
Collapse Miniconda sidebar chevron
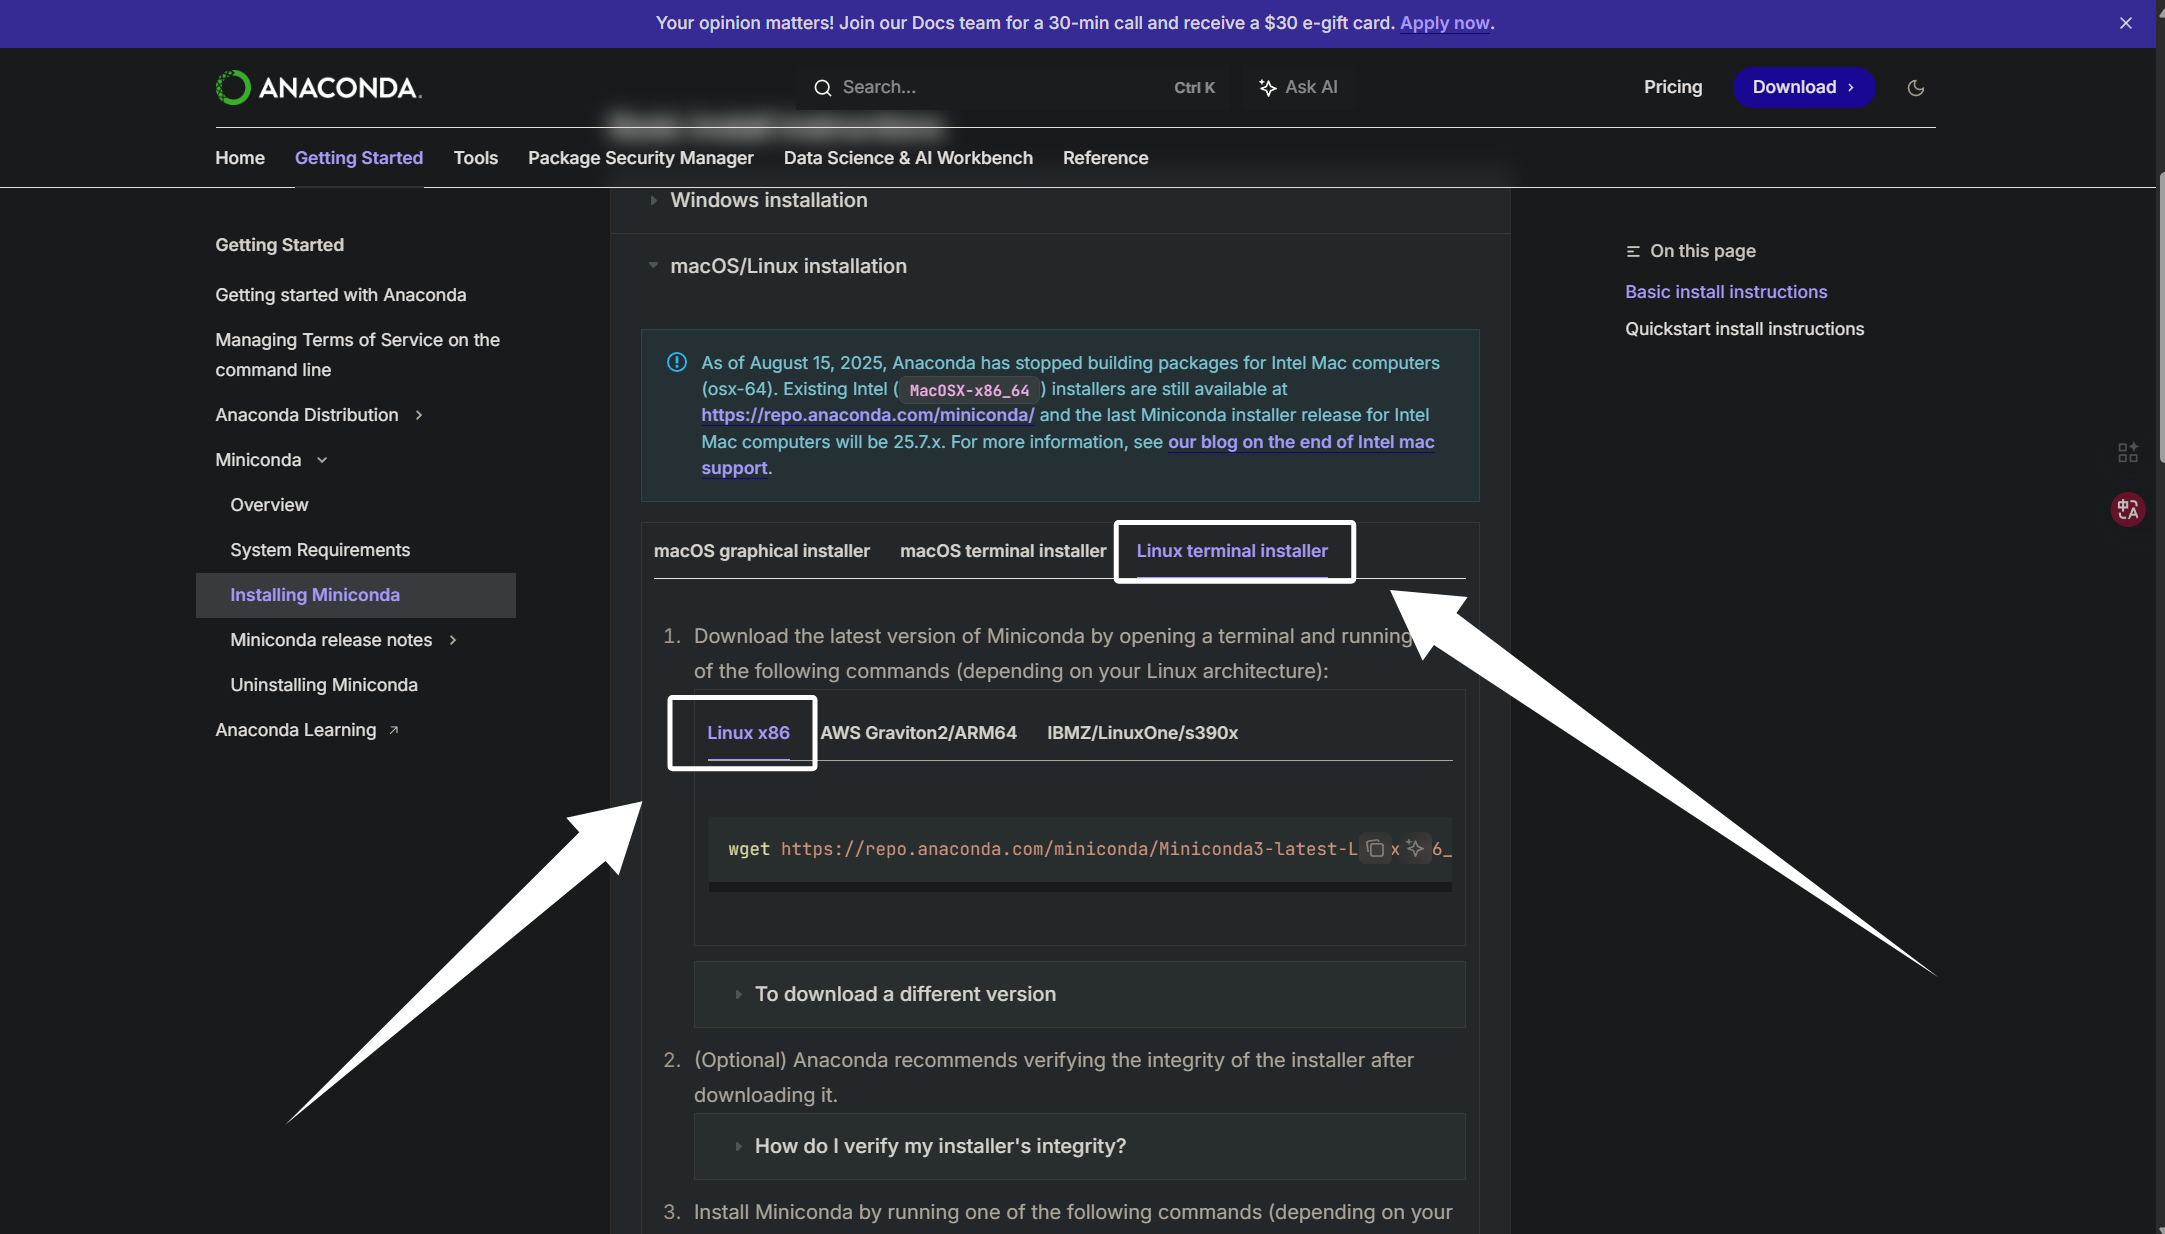pyautogui.click(x=322, y=460)
